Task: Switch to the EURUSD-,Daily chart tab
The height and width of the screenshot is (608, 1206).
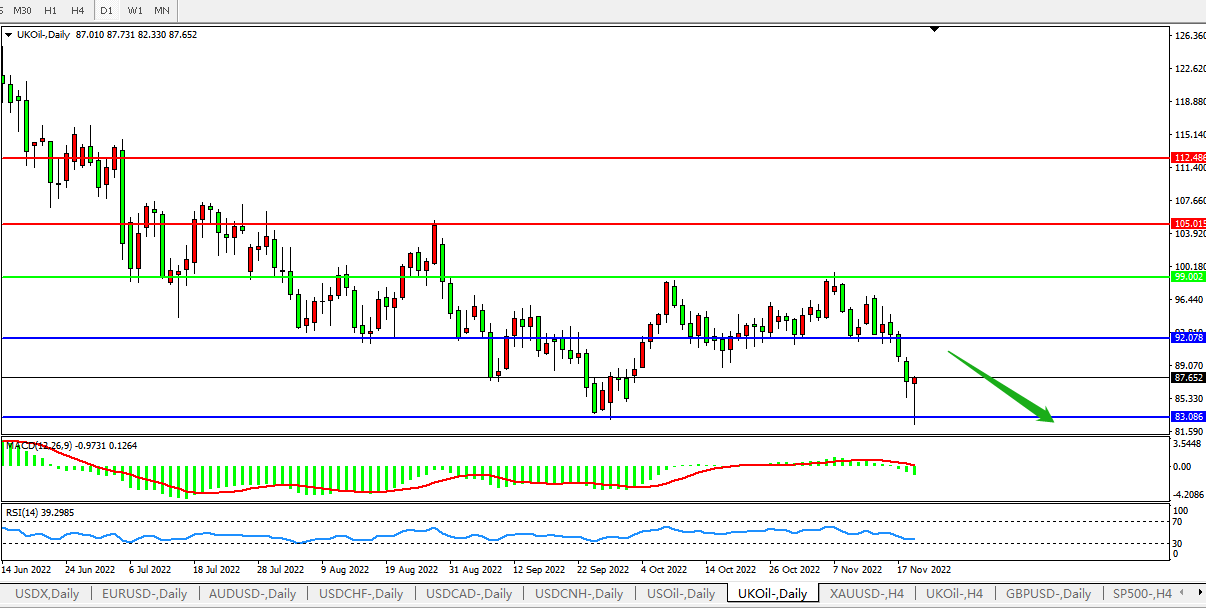Action: [146, 594]
